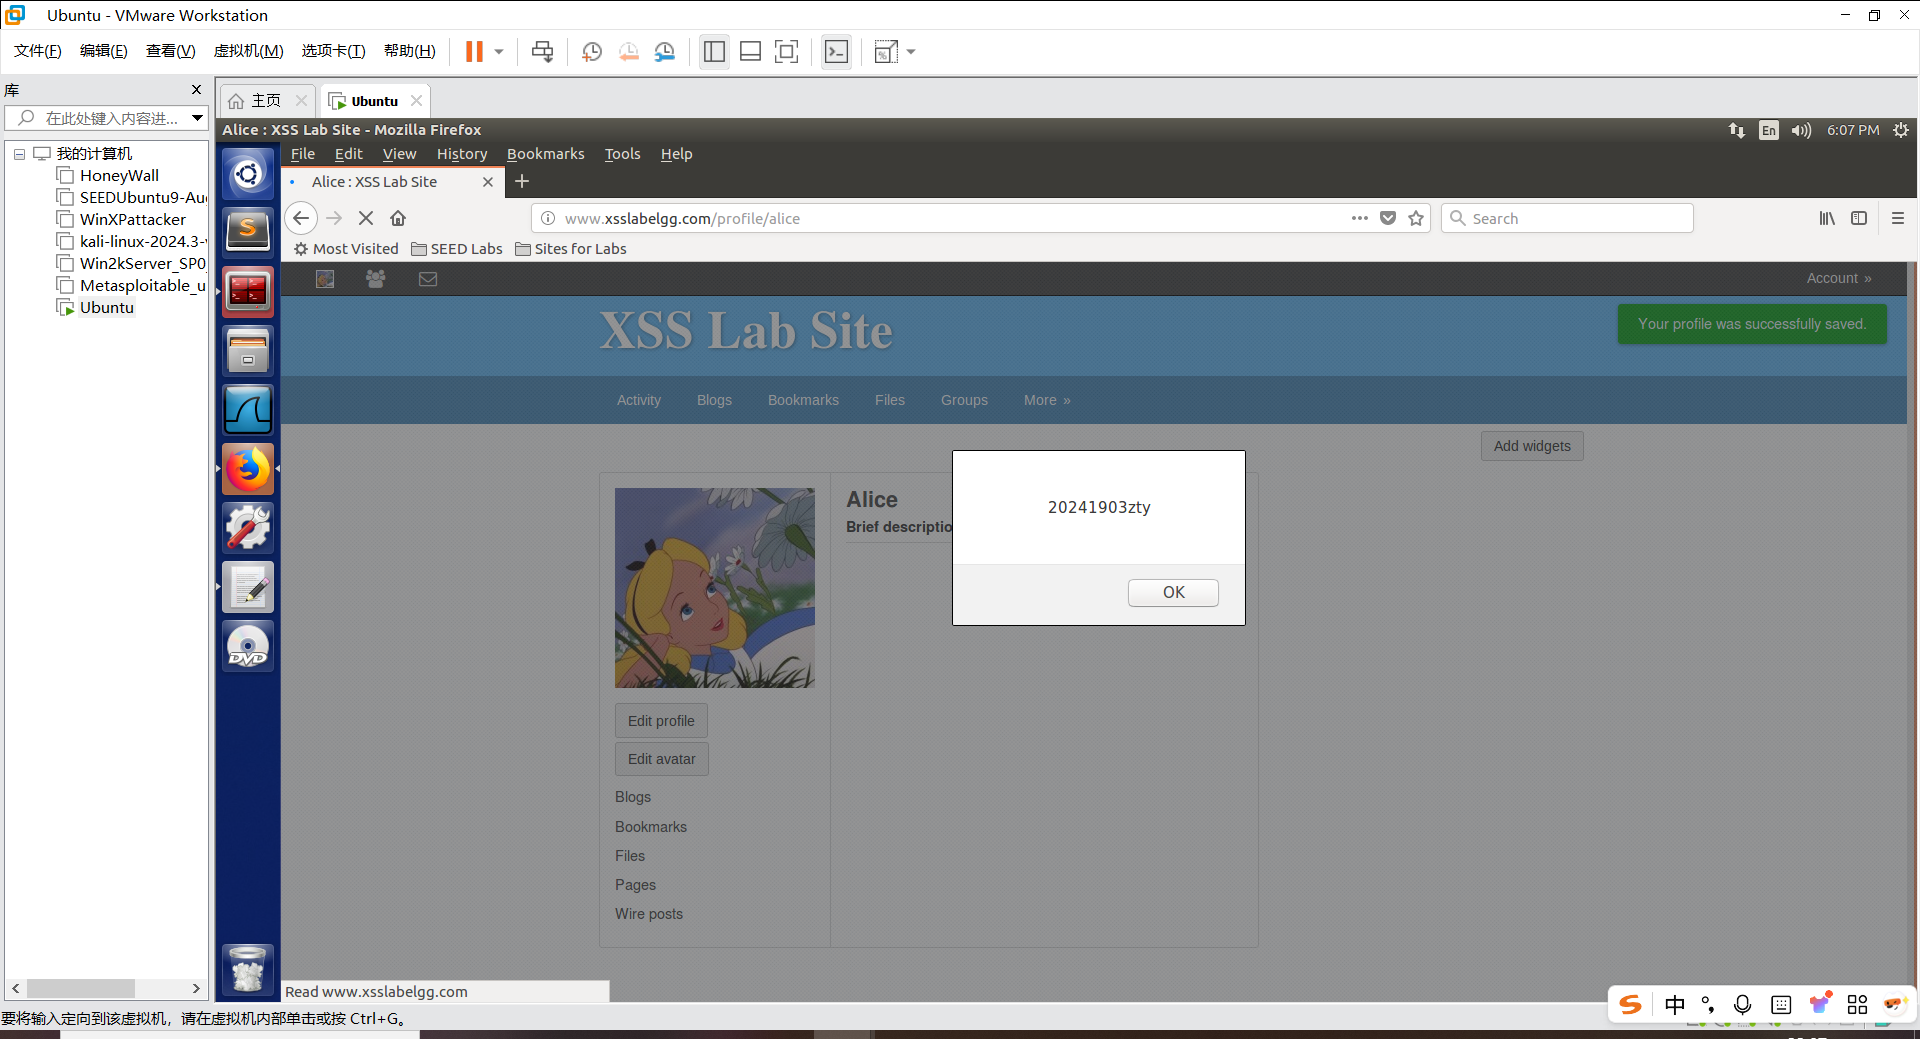Send Ctrl+Alt+Del to the virtual machine

(x=542, y=52)
